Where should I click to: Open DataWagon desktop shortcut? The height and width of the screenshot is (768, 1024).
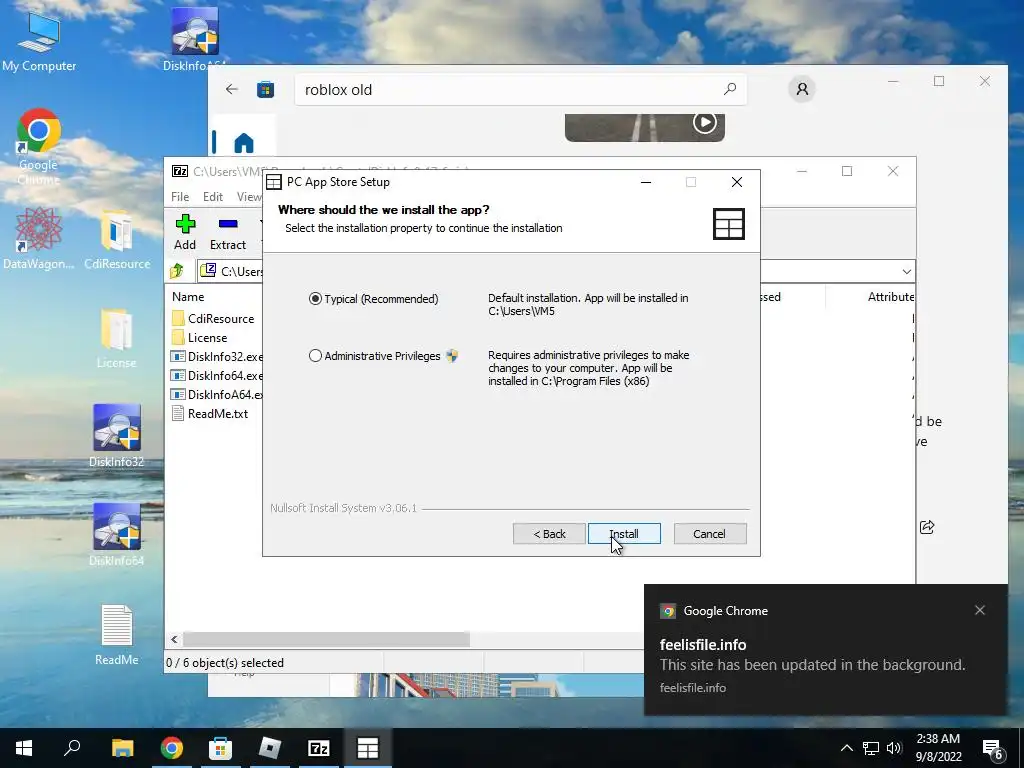click(39, 238)
